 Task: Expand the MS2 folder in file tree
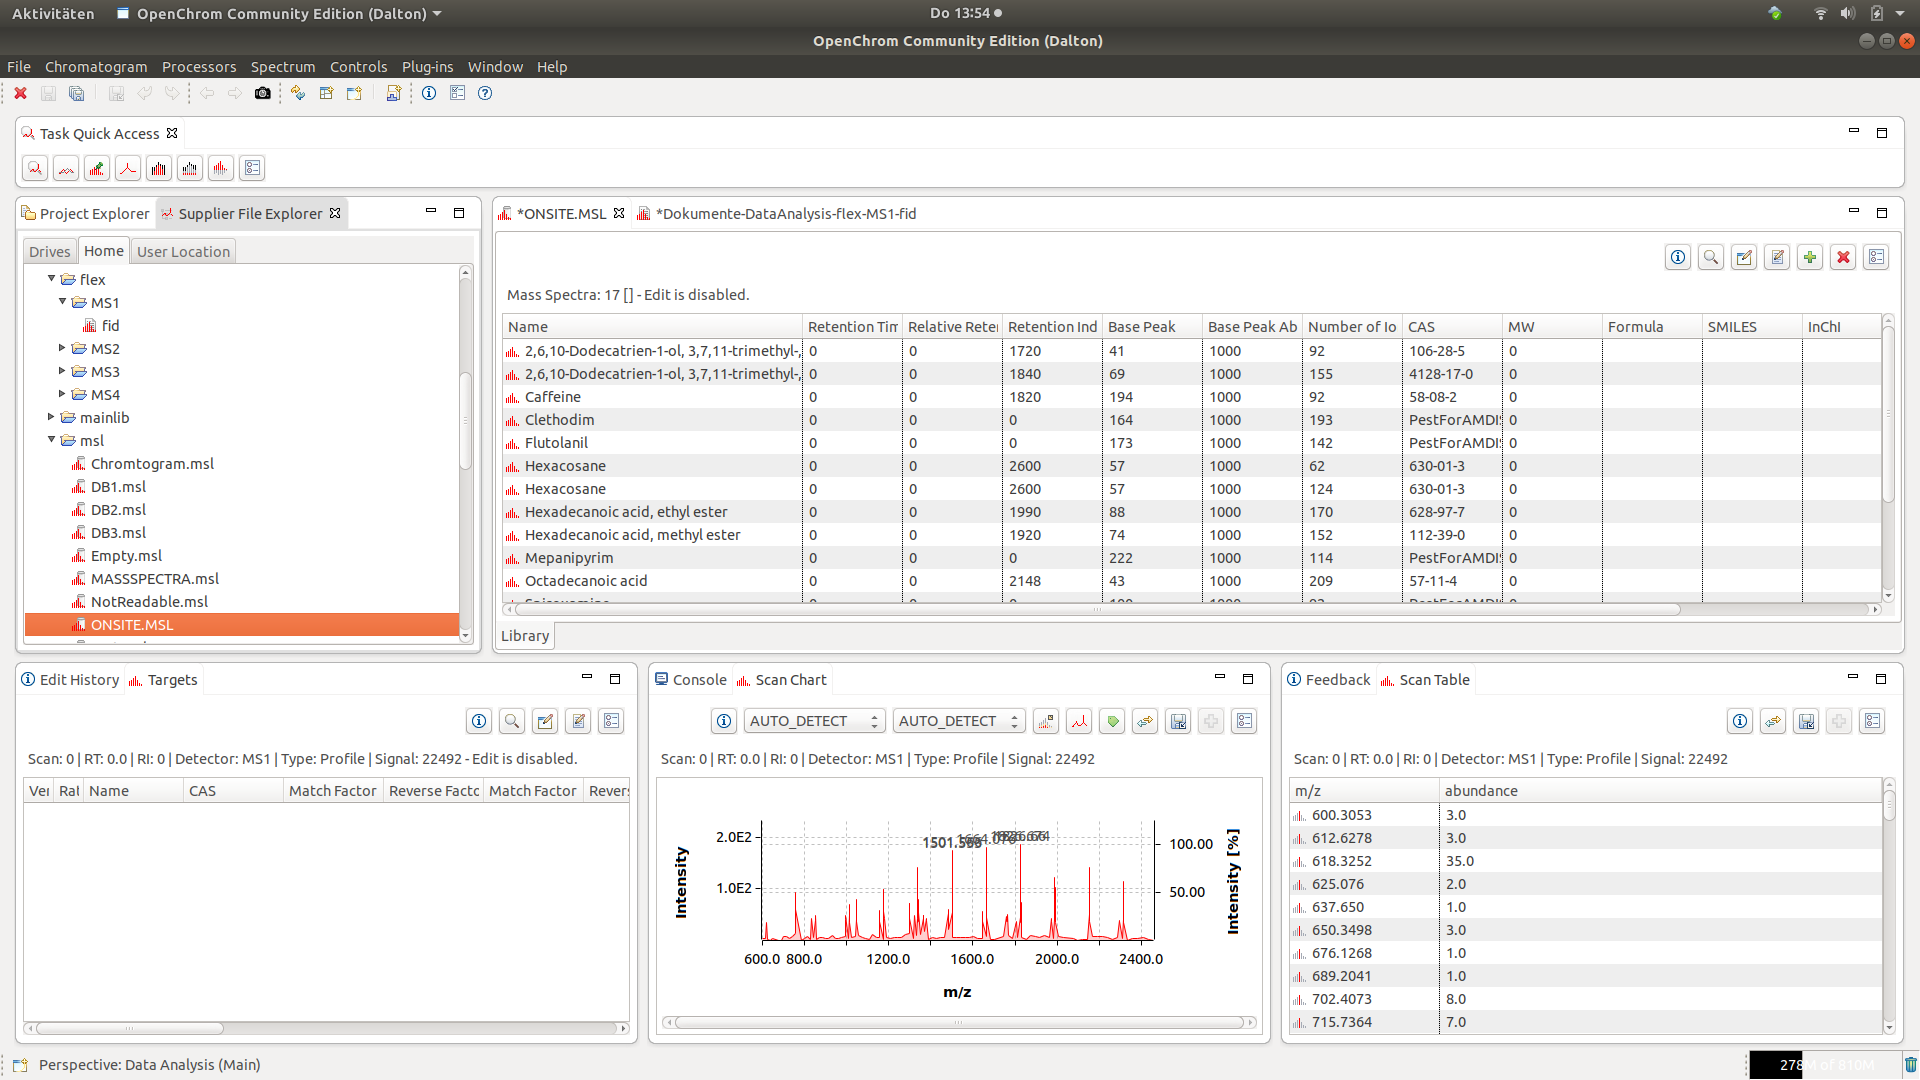62,348
